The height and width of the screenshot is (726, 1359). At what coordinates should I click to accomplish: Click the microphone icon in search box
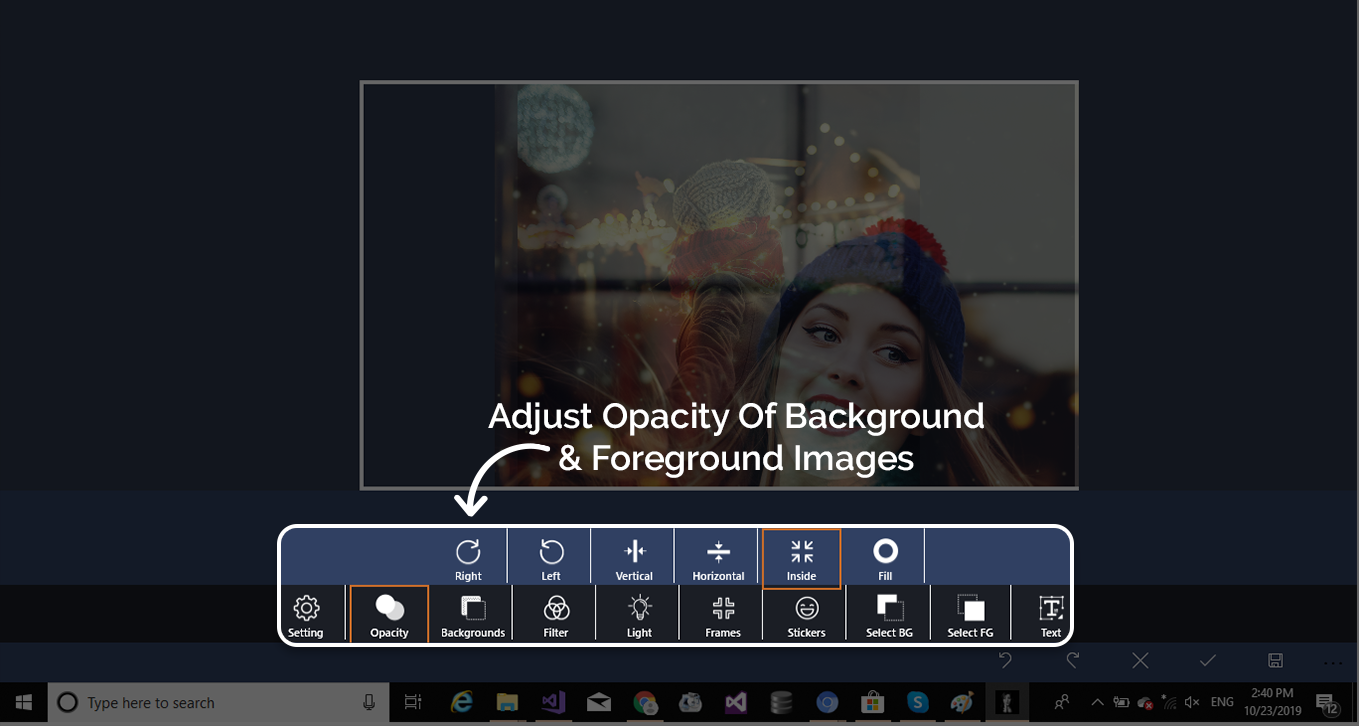[x=369, y=703]
